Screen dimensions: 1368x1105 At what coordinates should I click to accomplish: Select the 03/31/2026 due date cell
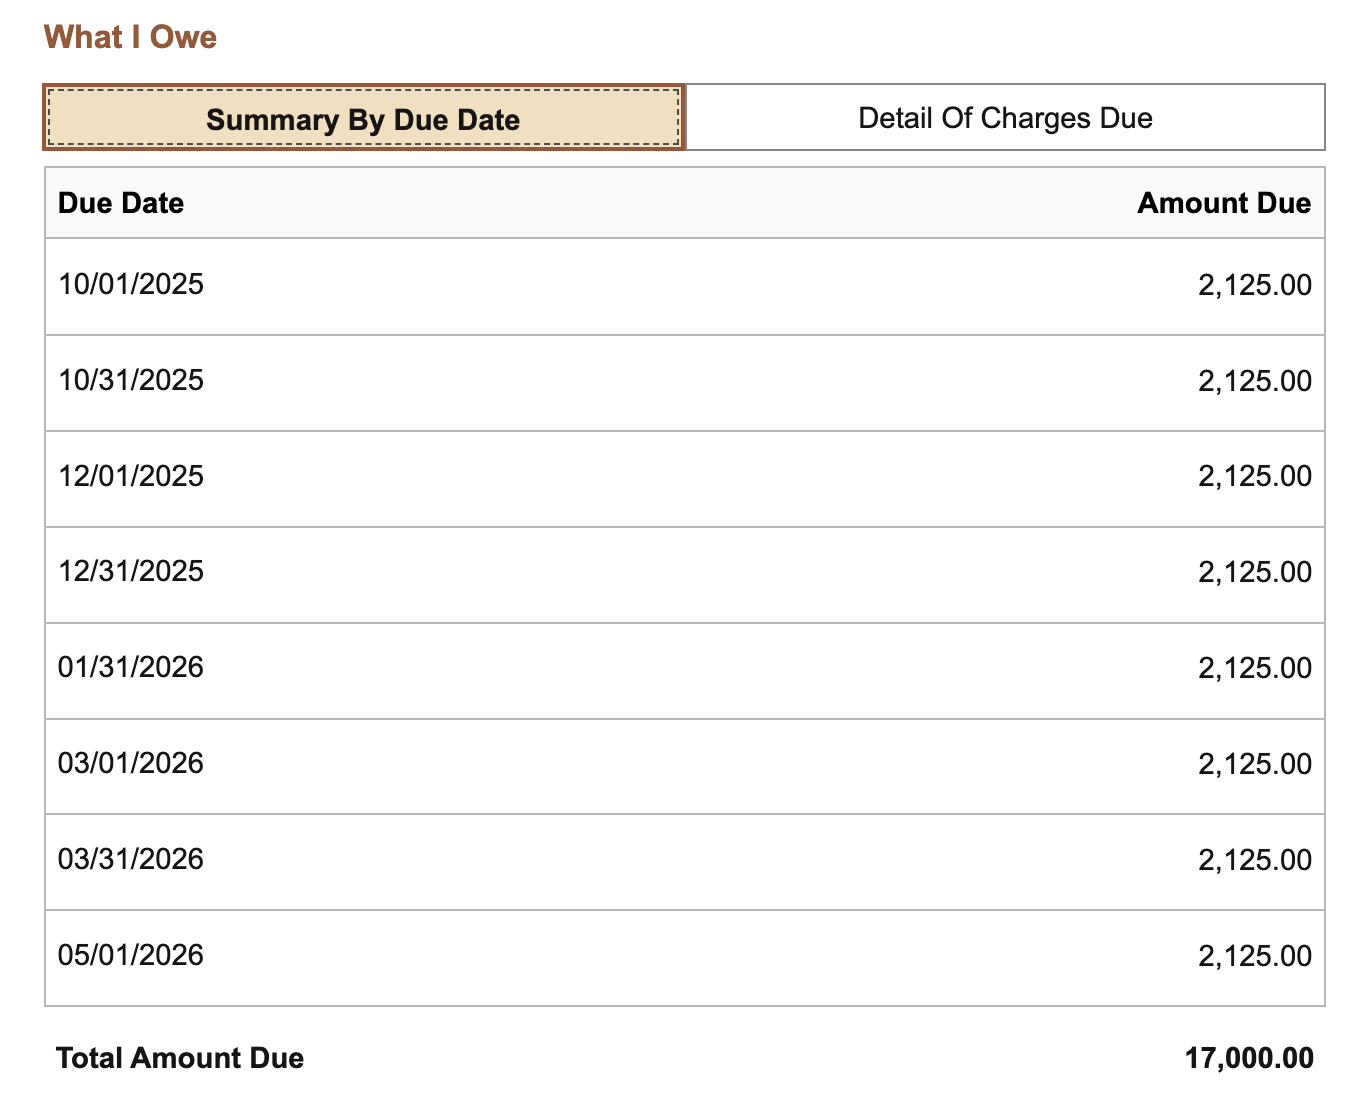(x=131, y=859)
